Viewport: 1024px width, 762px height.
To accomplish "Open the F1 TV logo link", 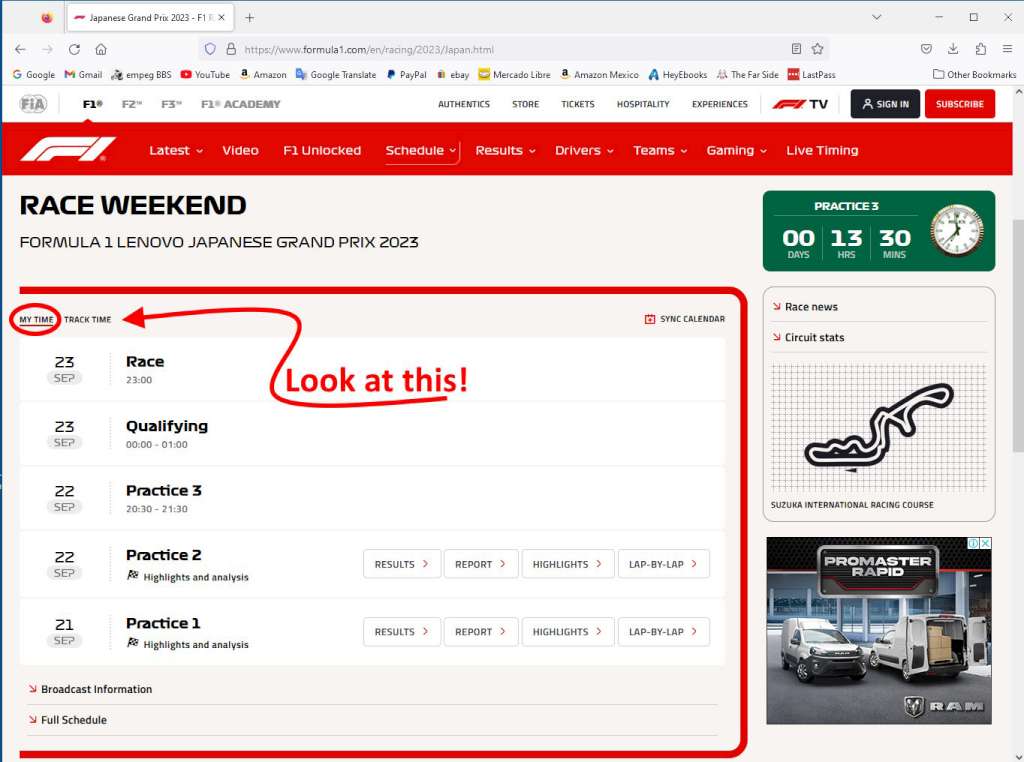I will (800, 104).
